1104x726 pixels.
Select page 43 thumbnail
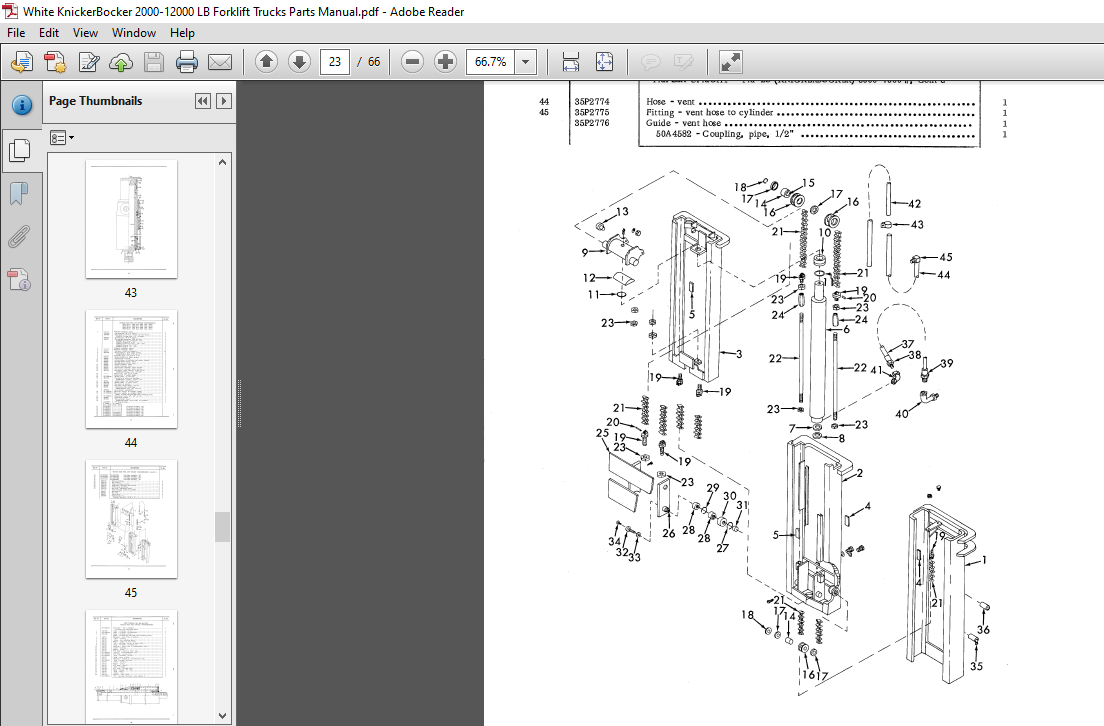pos(132,219)
